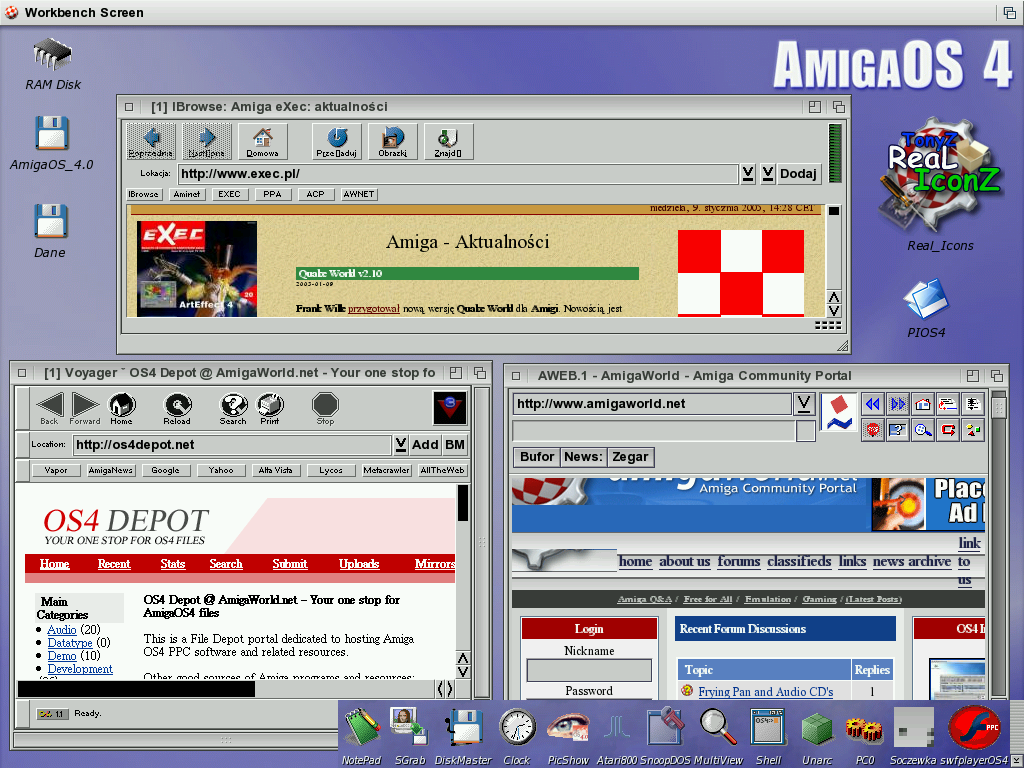Select EXEC bookmark in IBrowse
The height and width of the screenshot is (768, 1024).
coord(229,194)
